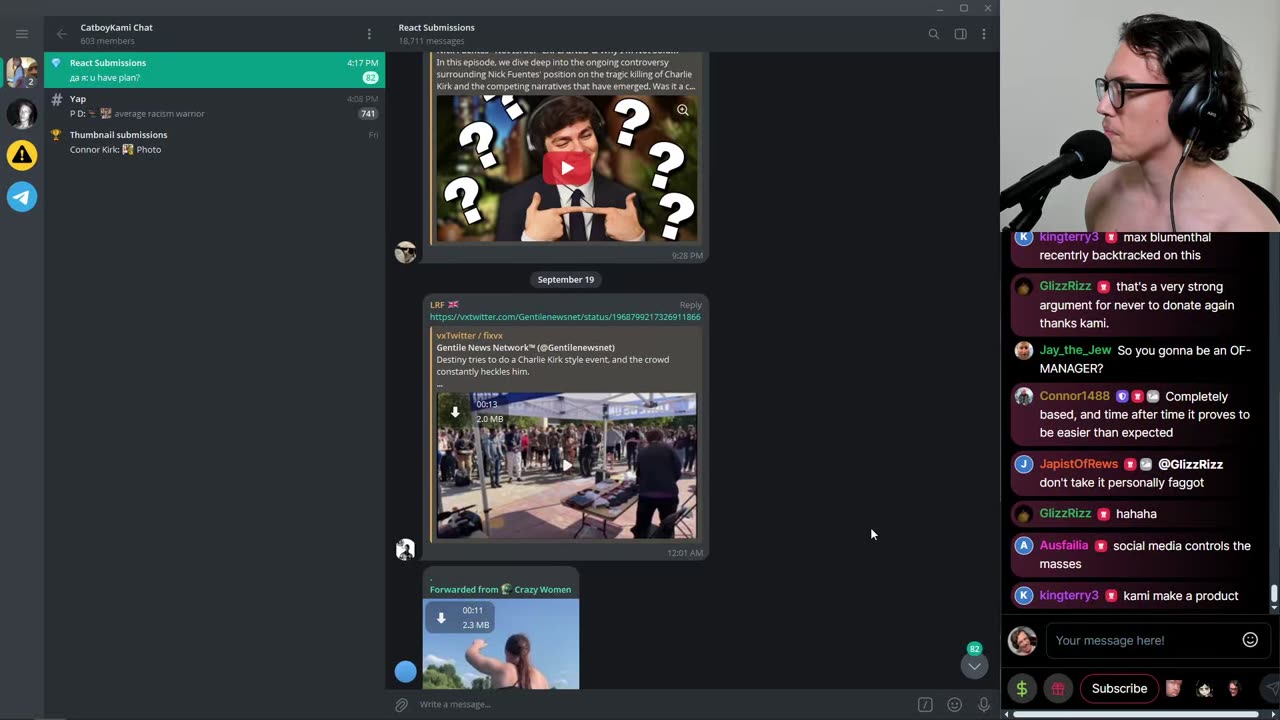This screenshot has height=720, width=1280.
Task: Open the attach file paperclip icon
Action: pyautogui.click(x=401, y=705)
